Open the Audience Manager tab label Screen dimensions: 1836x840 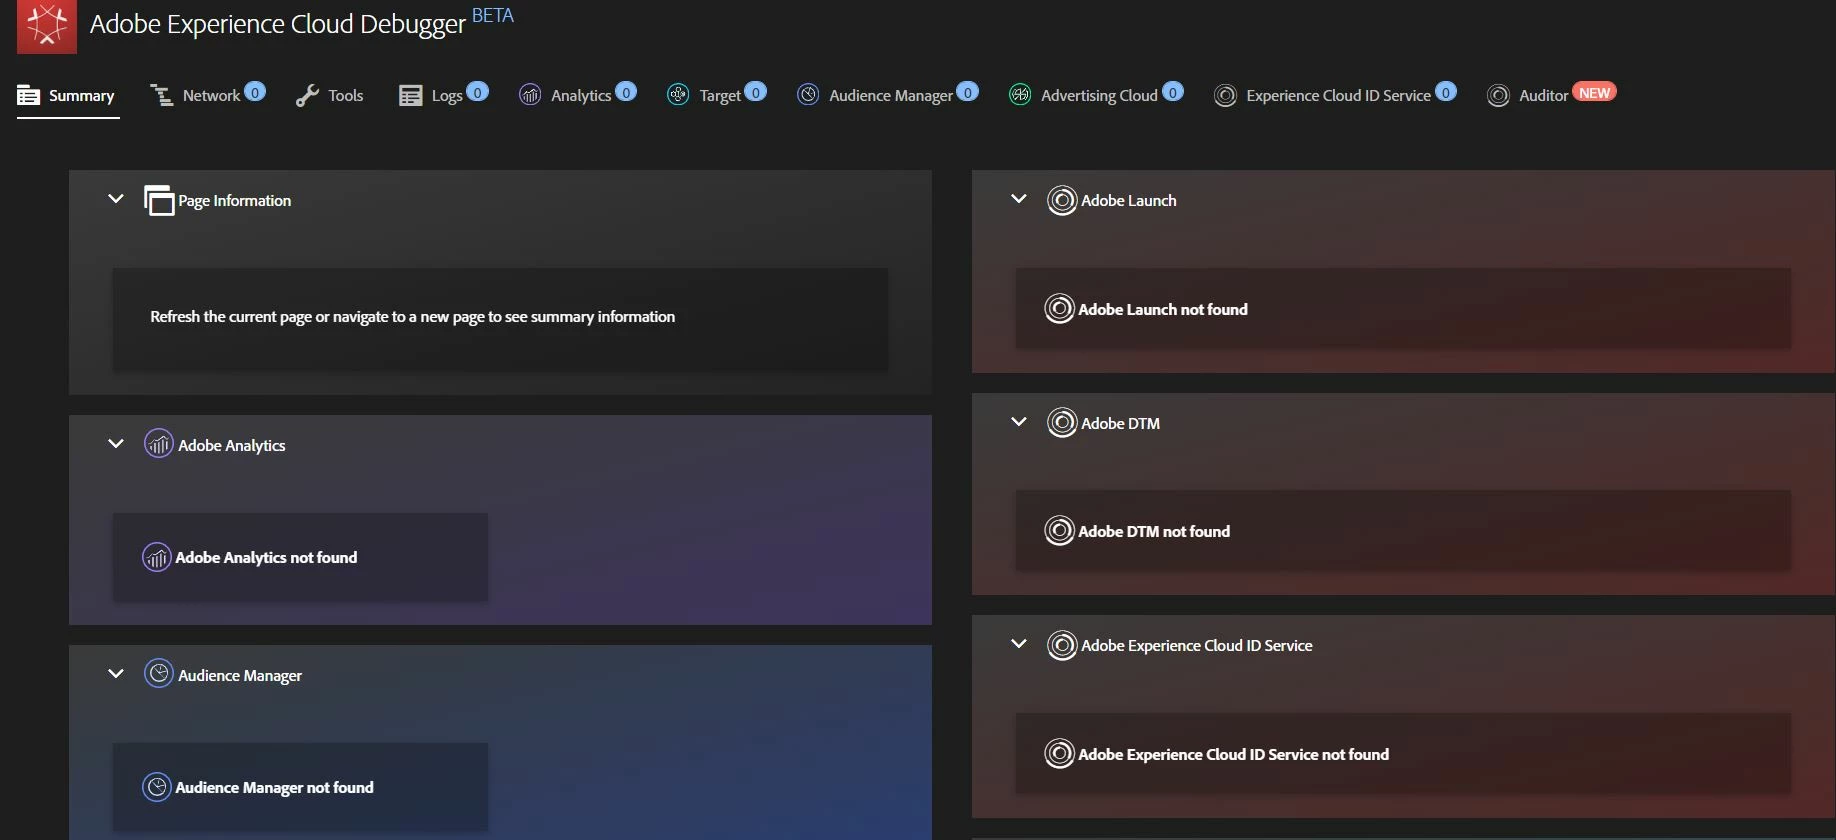[x=891, y=96]
